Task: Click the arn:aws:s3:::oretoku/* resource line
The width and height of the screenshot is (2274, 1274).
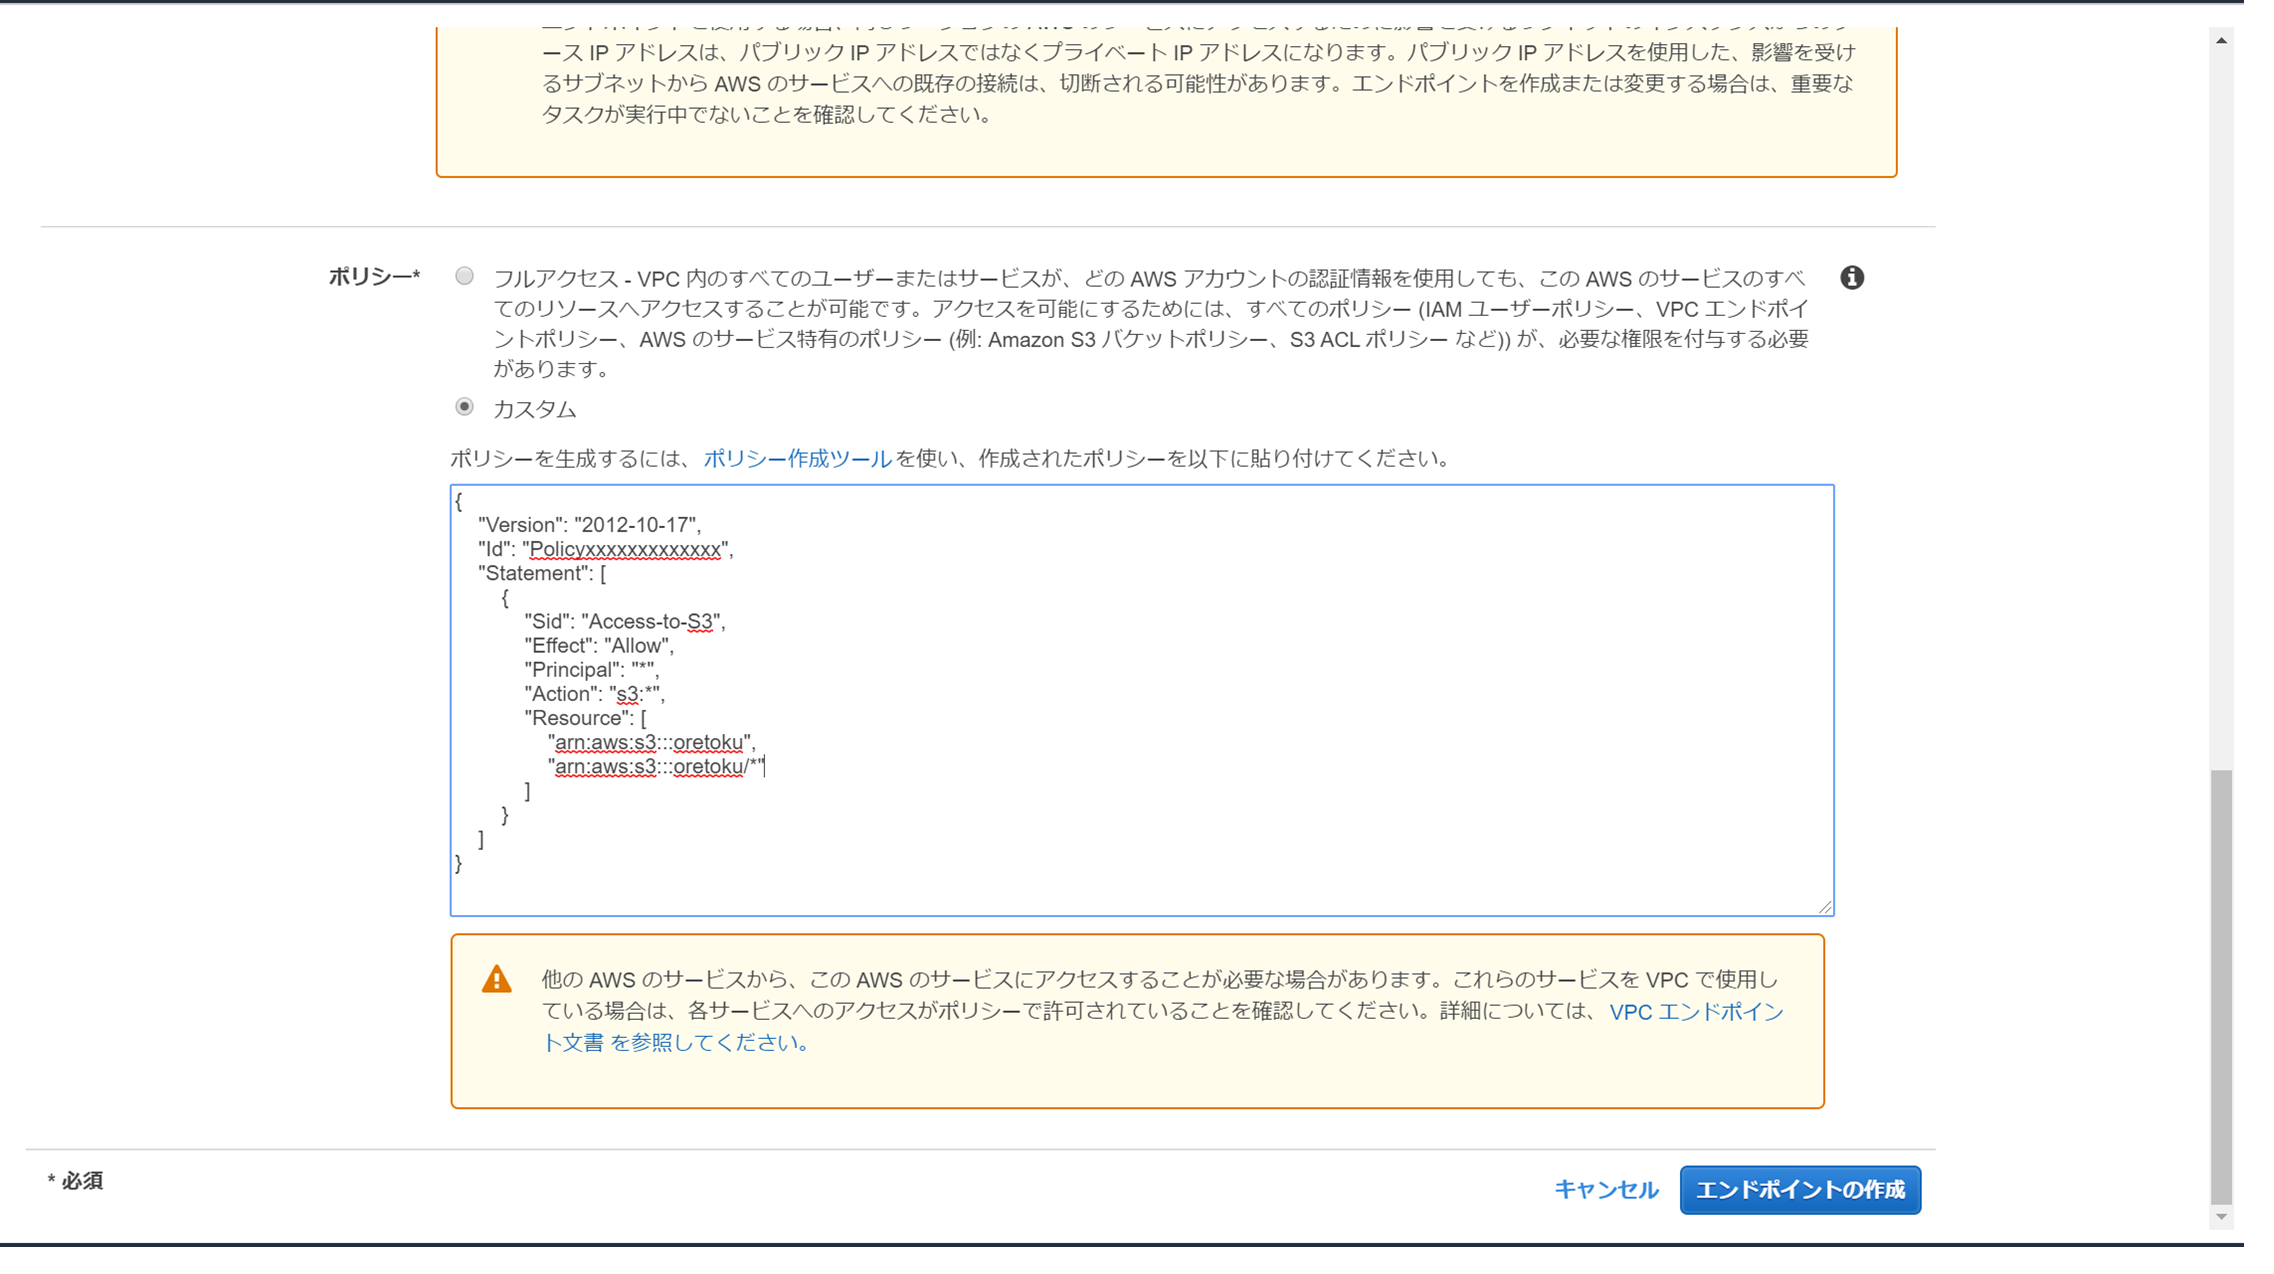Action: (656, 767)
